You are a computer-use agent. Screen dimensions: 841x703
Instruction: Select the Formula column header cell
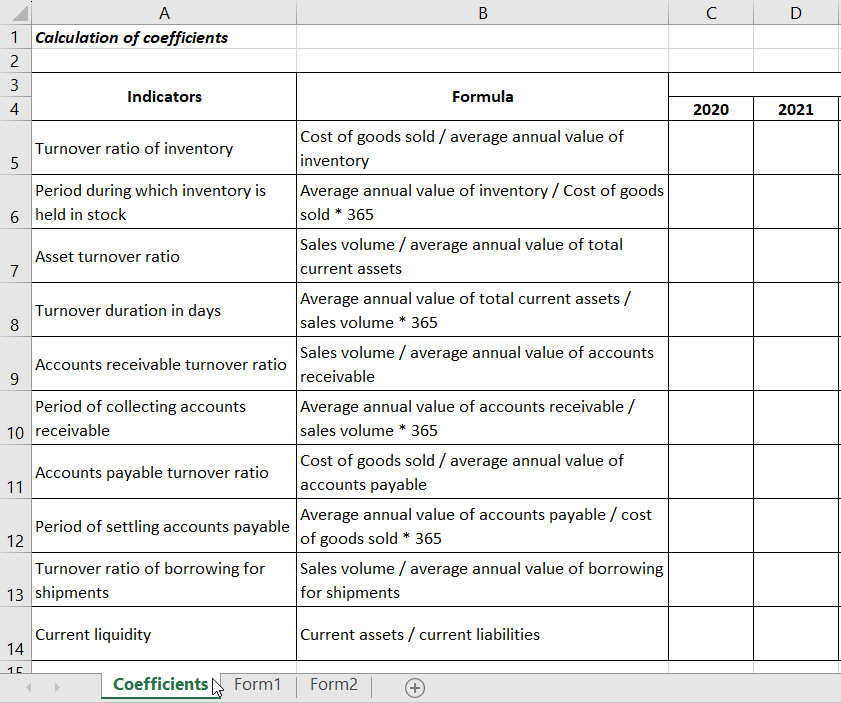pyautogui.click(x=483, y=96)
